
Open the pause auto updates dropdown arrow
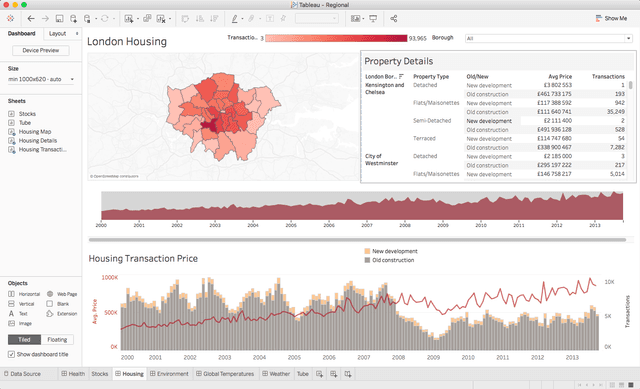(96, 18)
